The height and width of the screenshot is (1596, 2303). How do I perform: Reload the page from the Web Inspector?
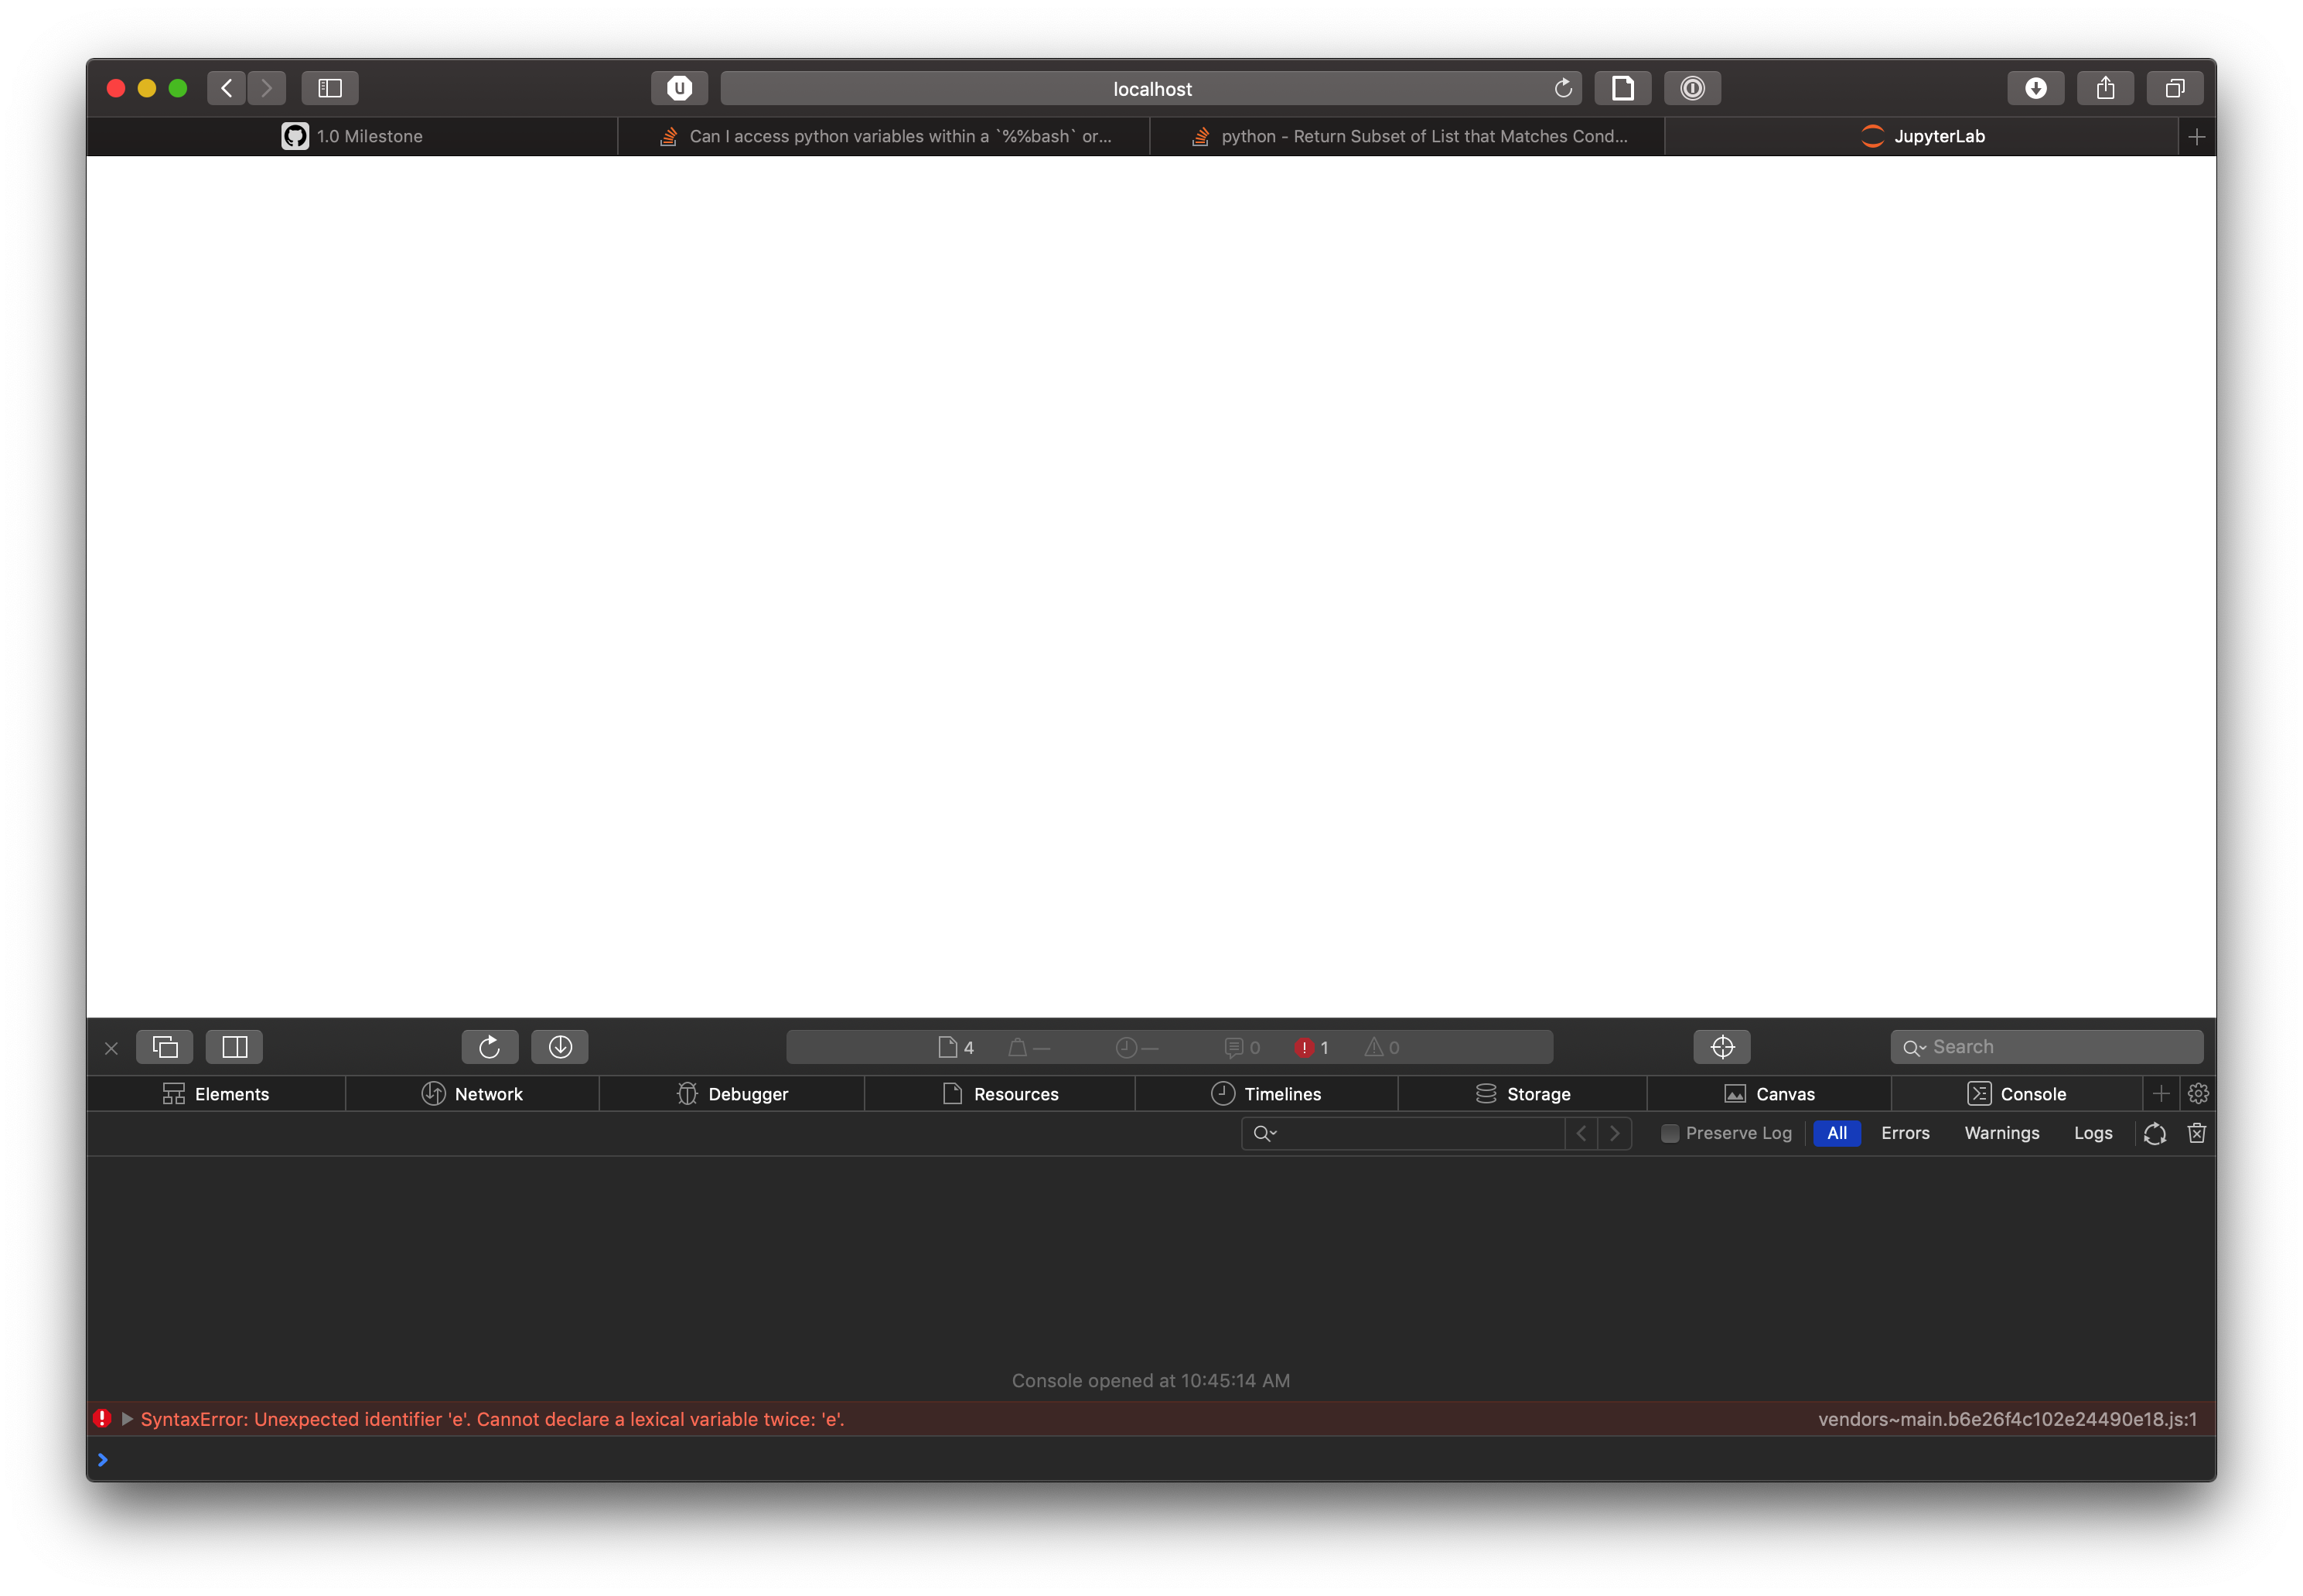[489, 1046]
